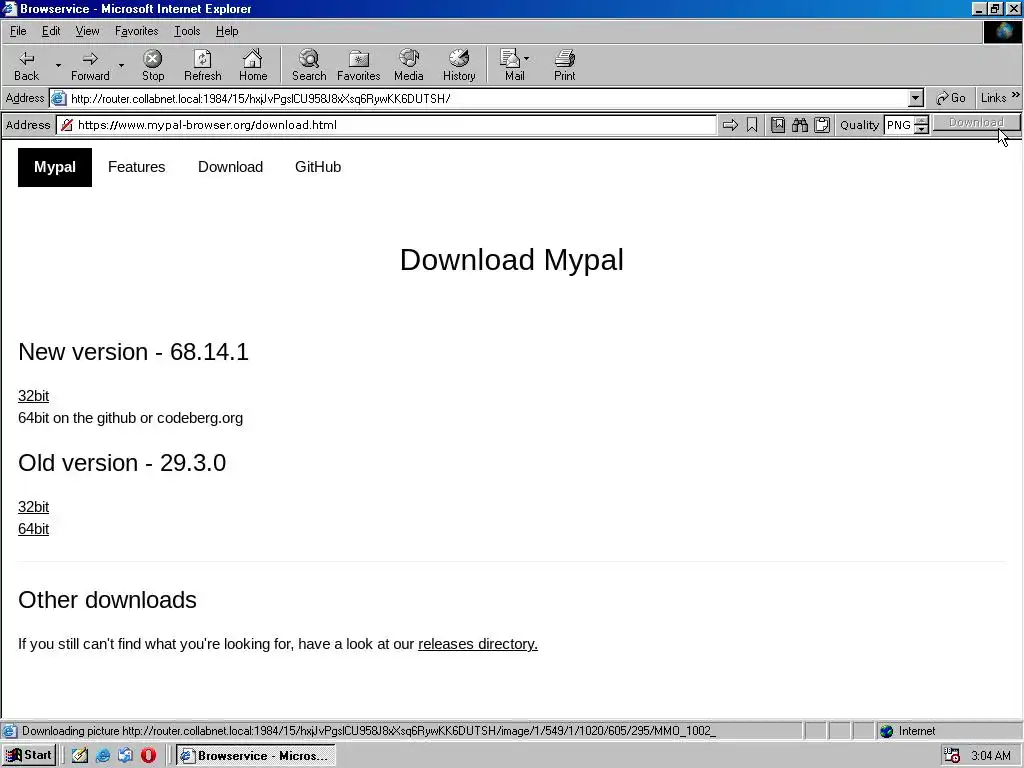Open the releases directory link

tap(477, 644)
